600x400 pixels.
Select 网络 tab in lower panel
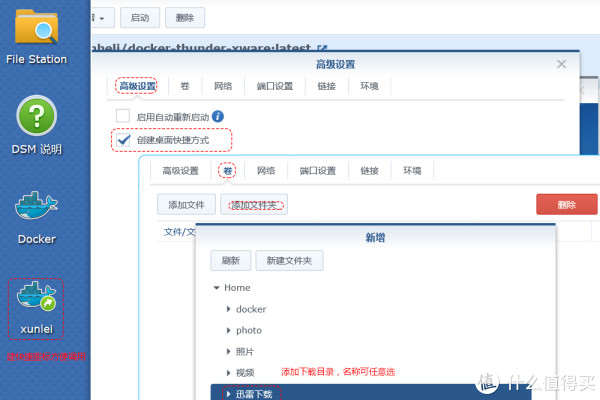coord(266,171)
